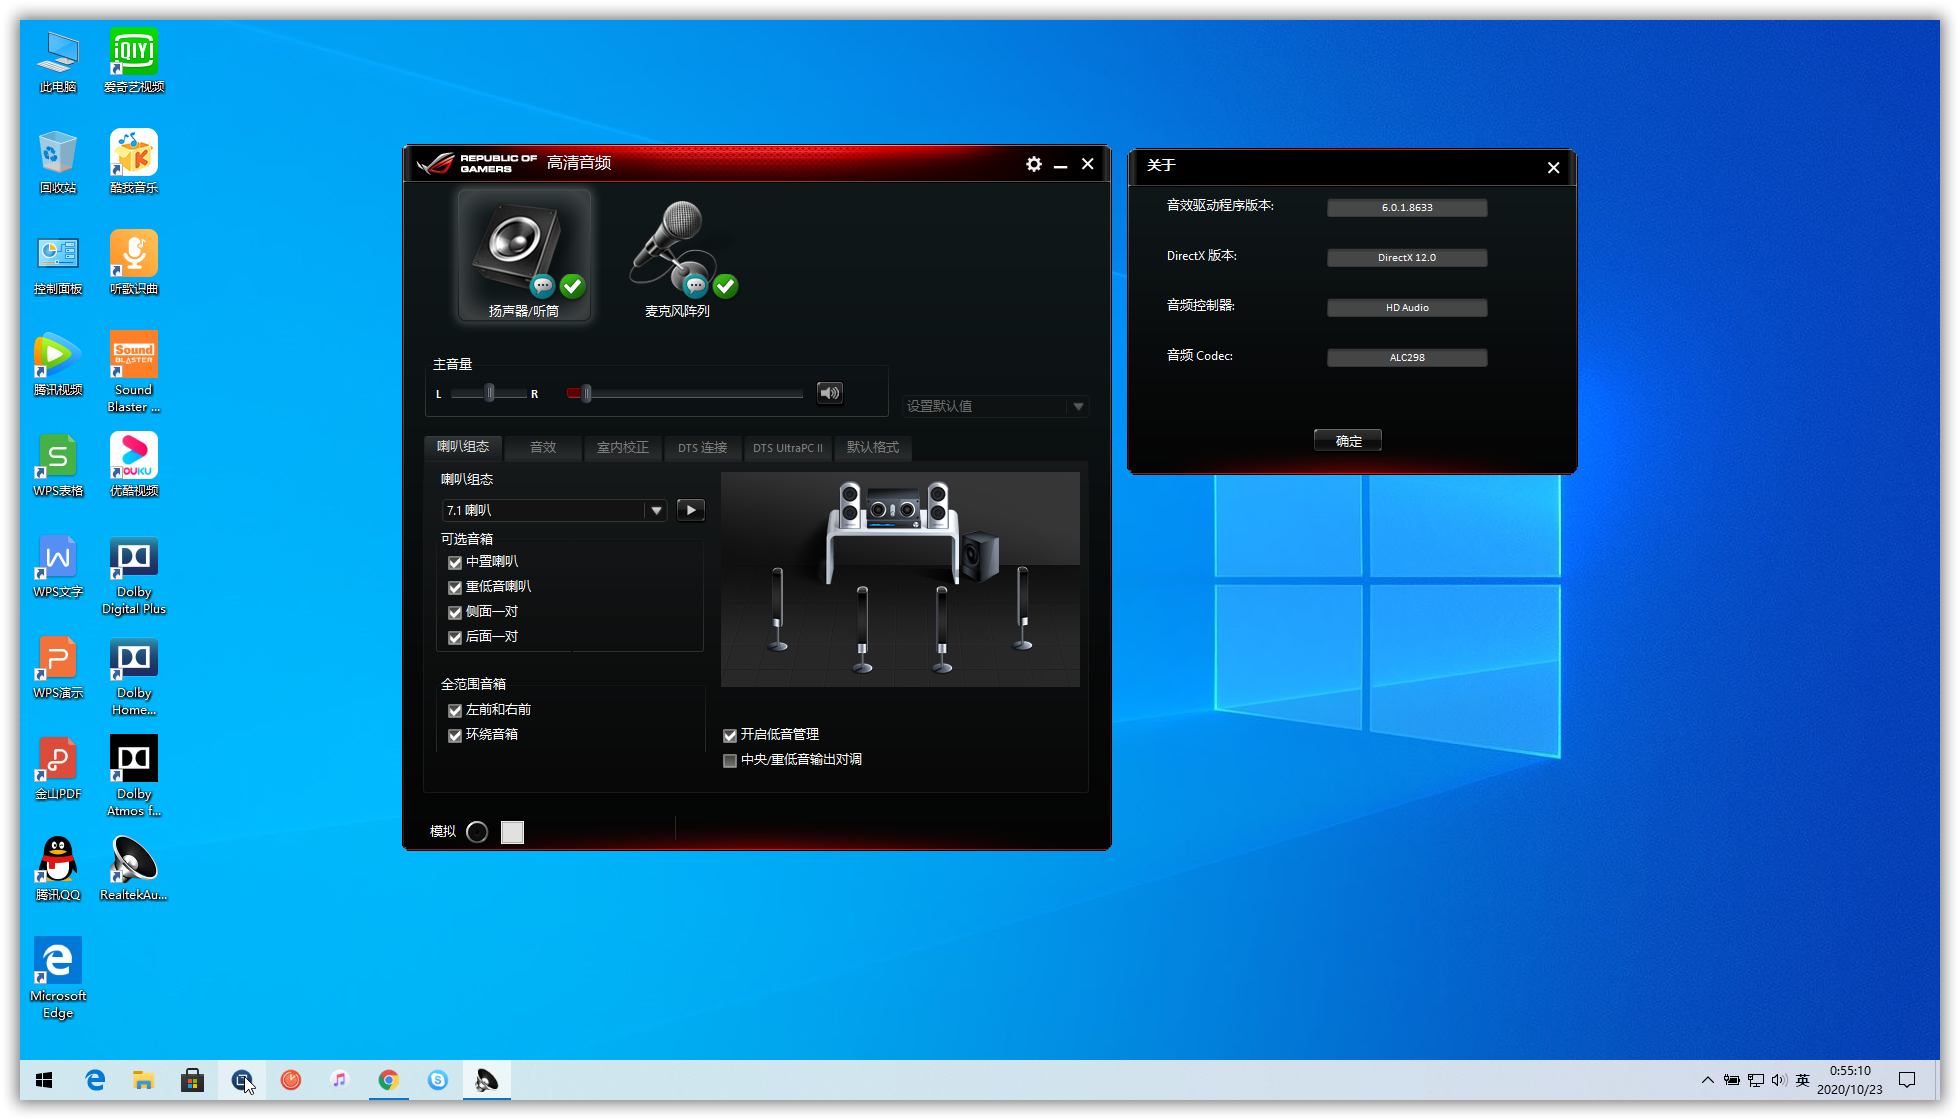Open the Sound Blaster desktop shortcut
1960x1120 pixels.
pos(134,370)
